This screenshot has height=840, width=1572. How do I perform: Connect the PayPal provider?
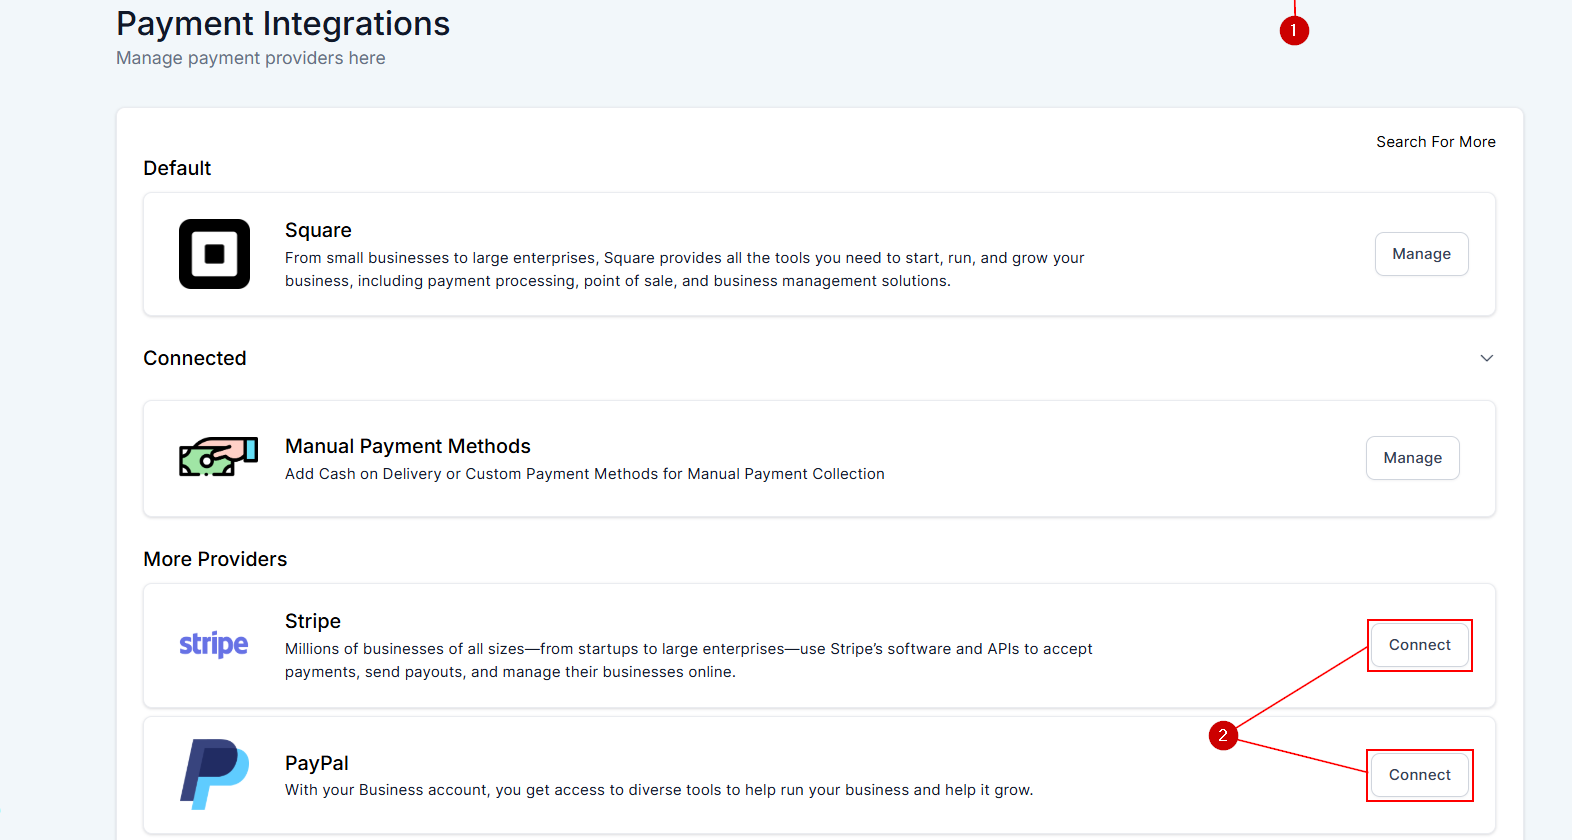(x=1419, y=775)
